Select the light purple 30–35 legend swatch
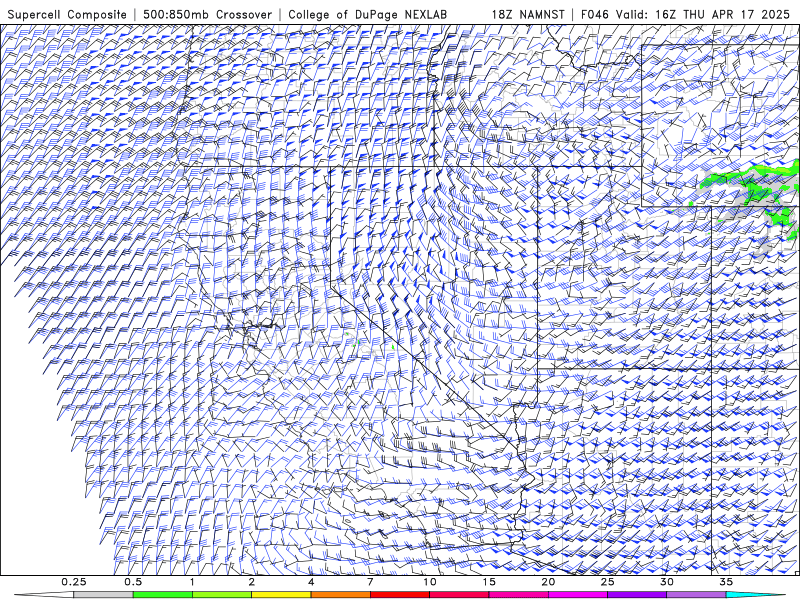The height and width of the screenshot is (600, 800). tap(696, 595)
